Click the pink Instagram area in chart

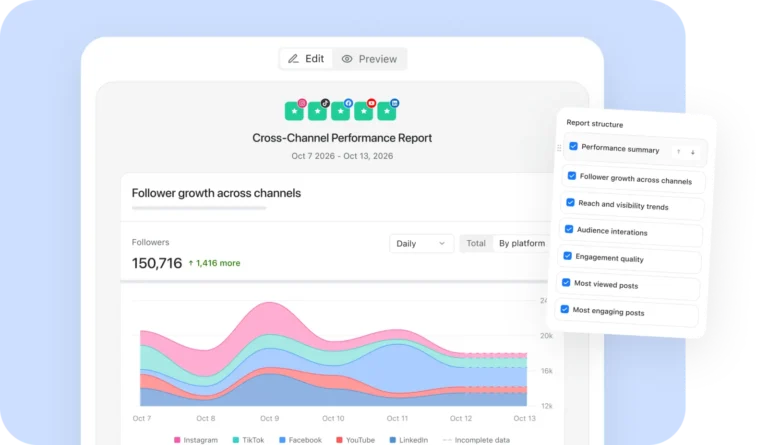[x=269, y=318]
